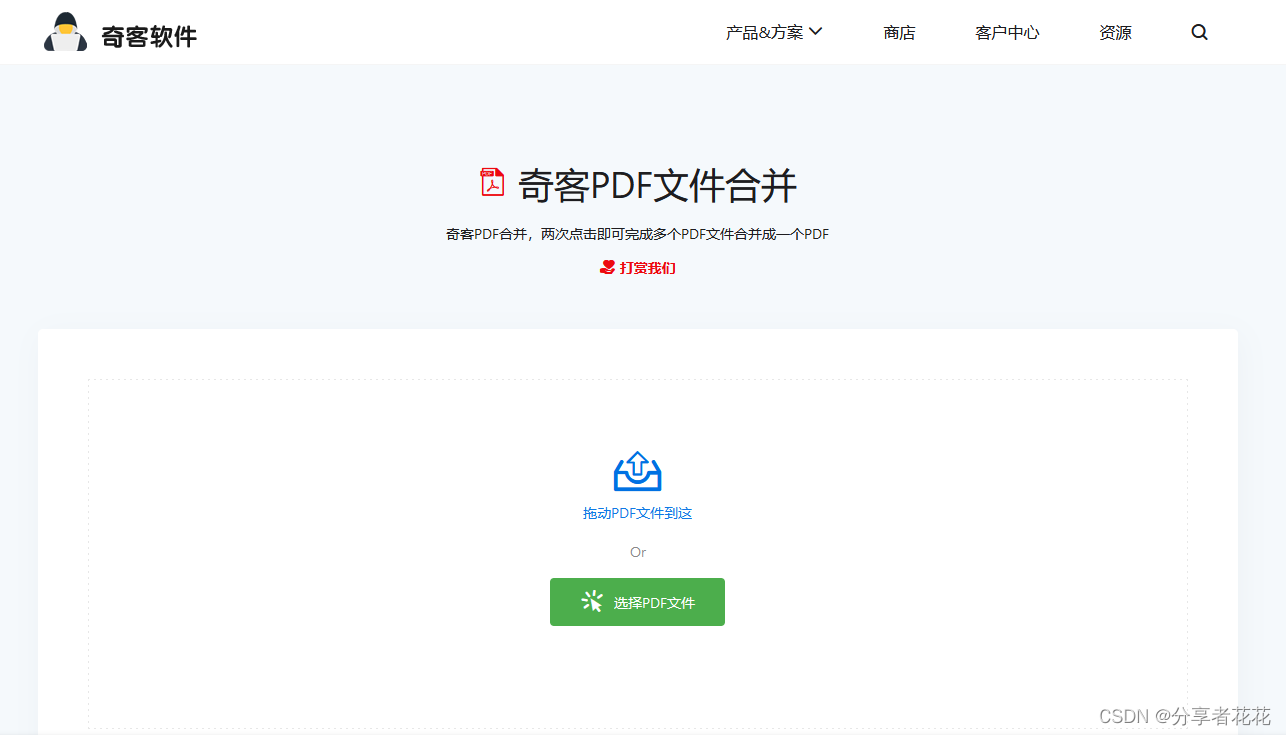
Task: Click the blue upload tray icon
Action: coord(638,471)
